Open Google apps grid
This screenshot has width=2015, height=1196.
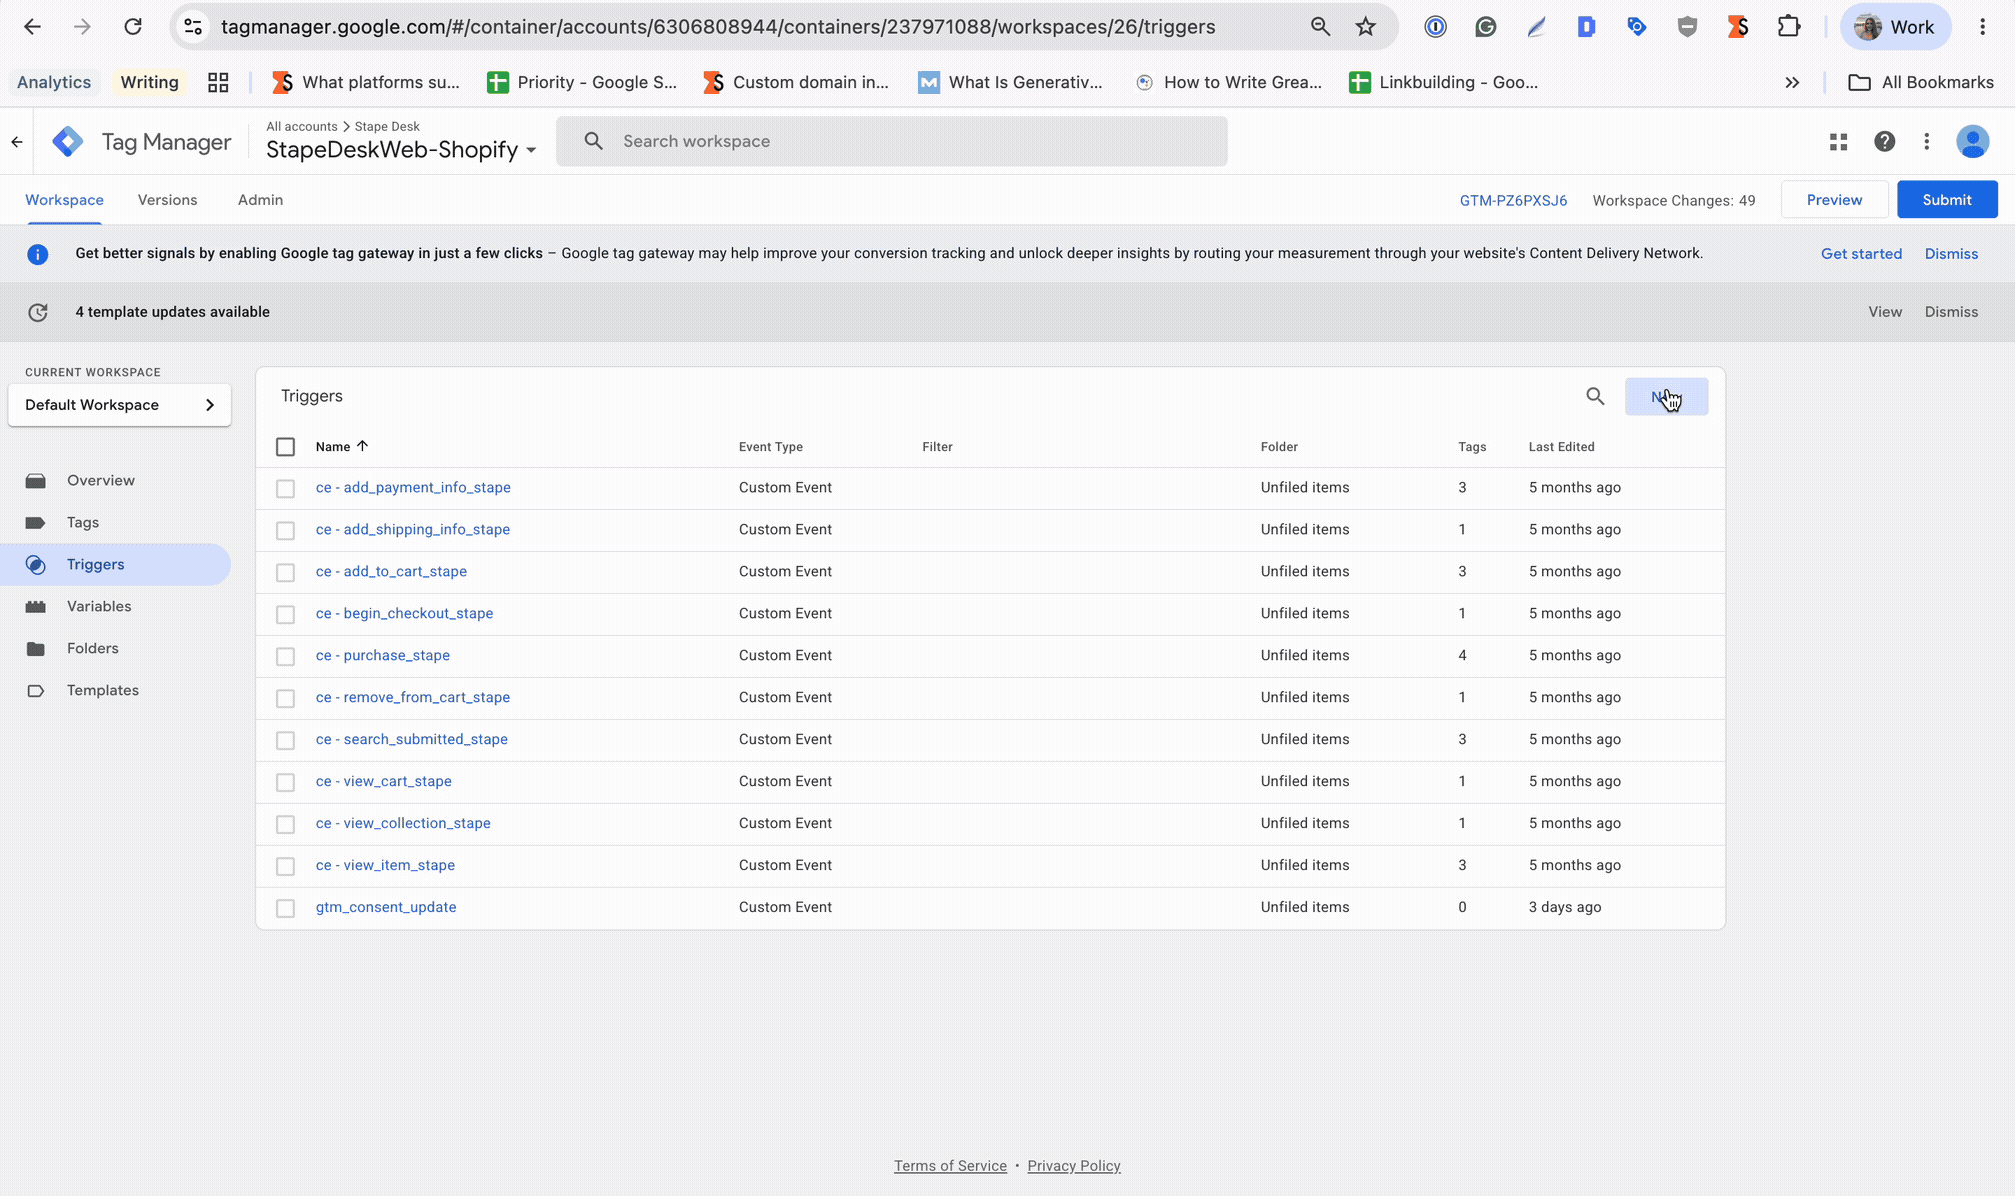[x=1838, y=142]
